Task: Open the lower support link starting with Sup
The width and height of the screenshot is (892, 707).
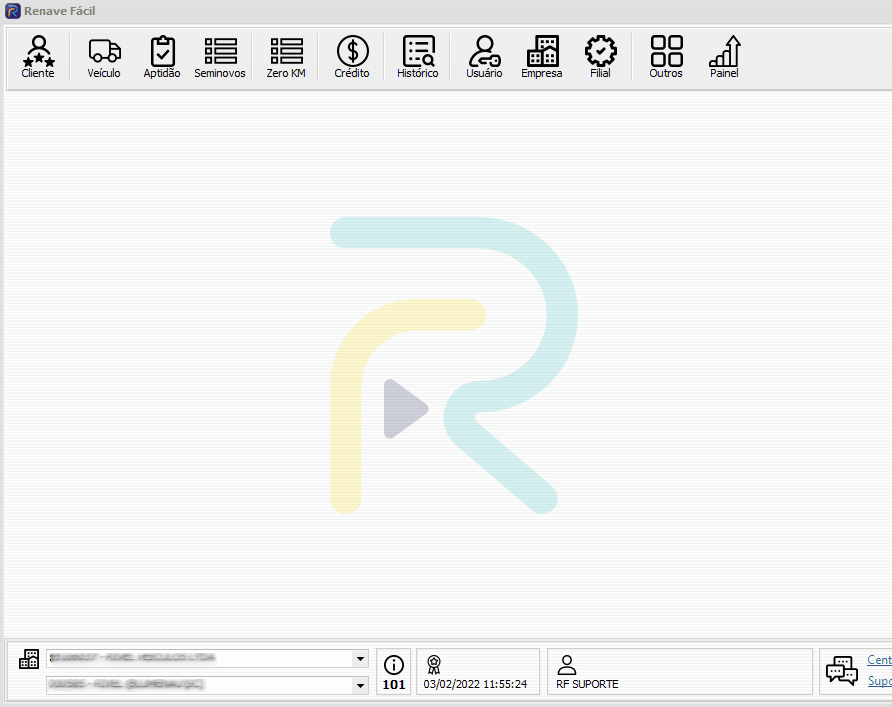Action: [x=879, y=680]
